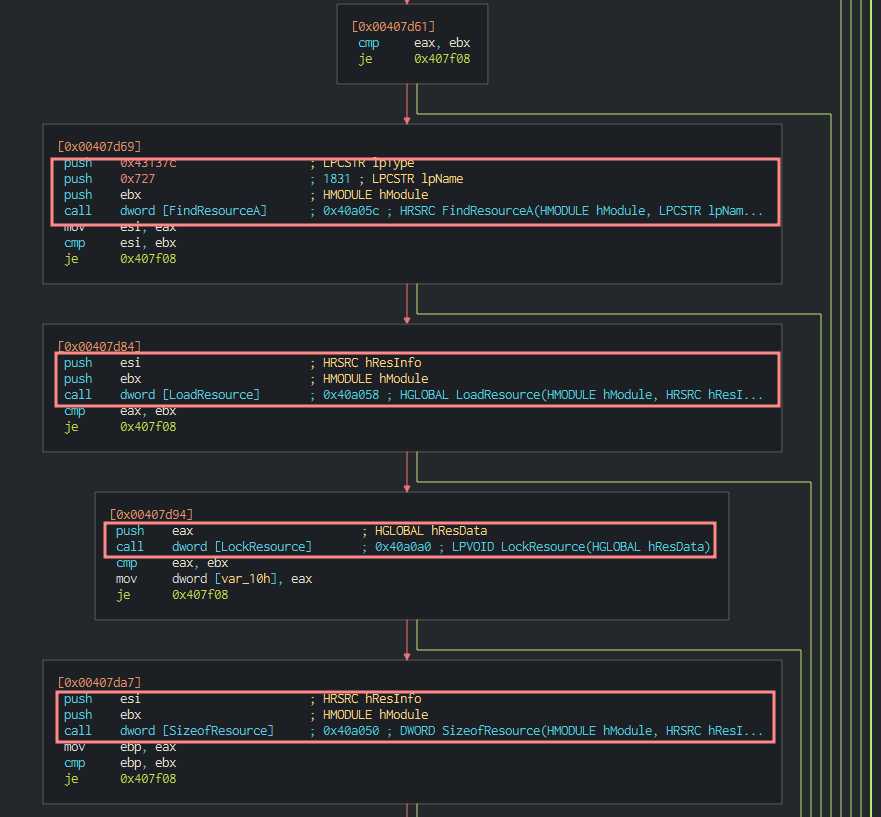Click the 0x00407d69 block header
The height and width of the screenshot is (817, 881).
pos(99,147)
